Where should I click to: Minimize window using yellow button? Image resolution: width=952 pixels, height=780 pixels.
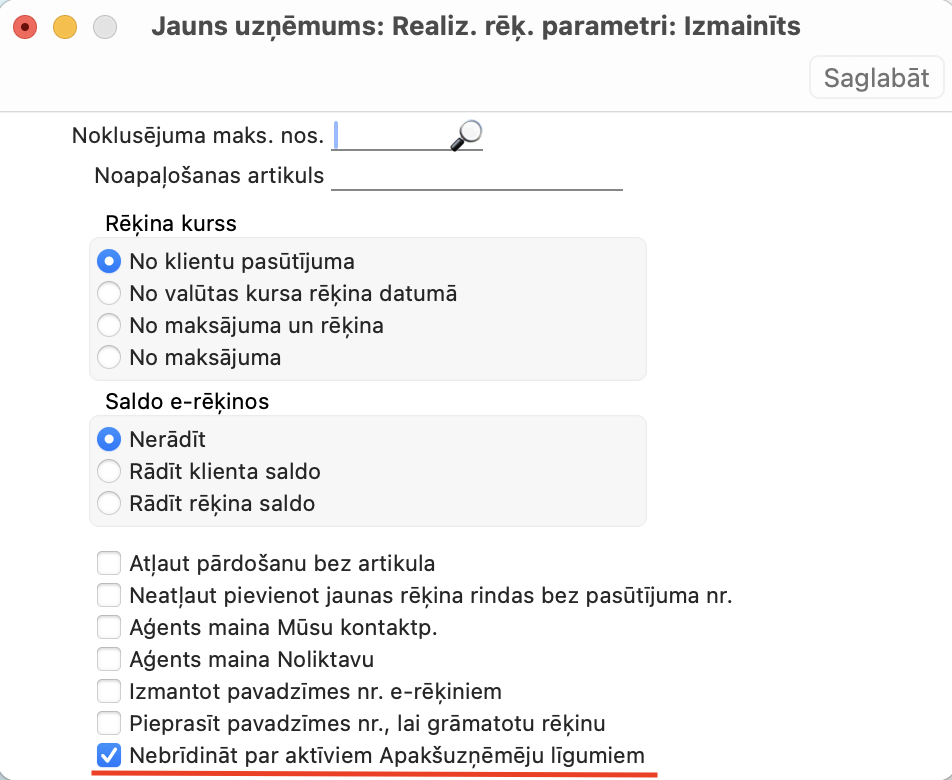pos(65,27)
